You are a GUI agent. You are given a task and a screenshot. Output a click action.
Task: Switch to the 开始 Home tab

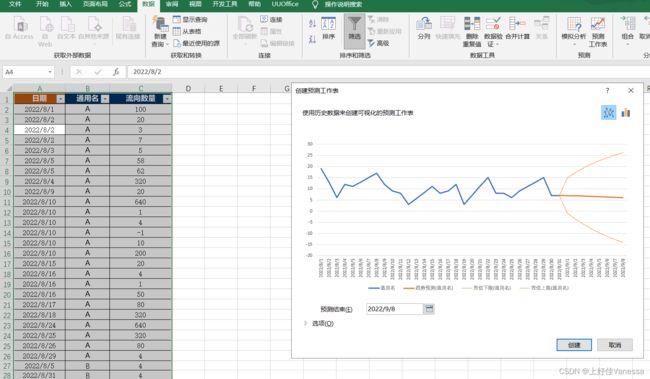42,4
